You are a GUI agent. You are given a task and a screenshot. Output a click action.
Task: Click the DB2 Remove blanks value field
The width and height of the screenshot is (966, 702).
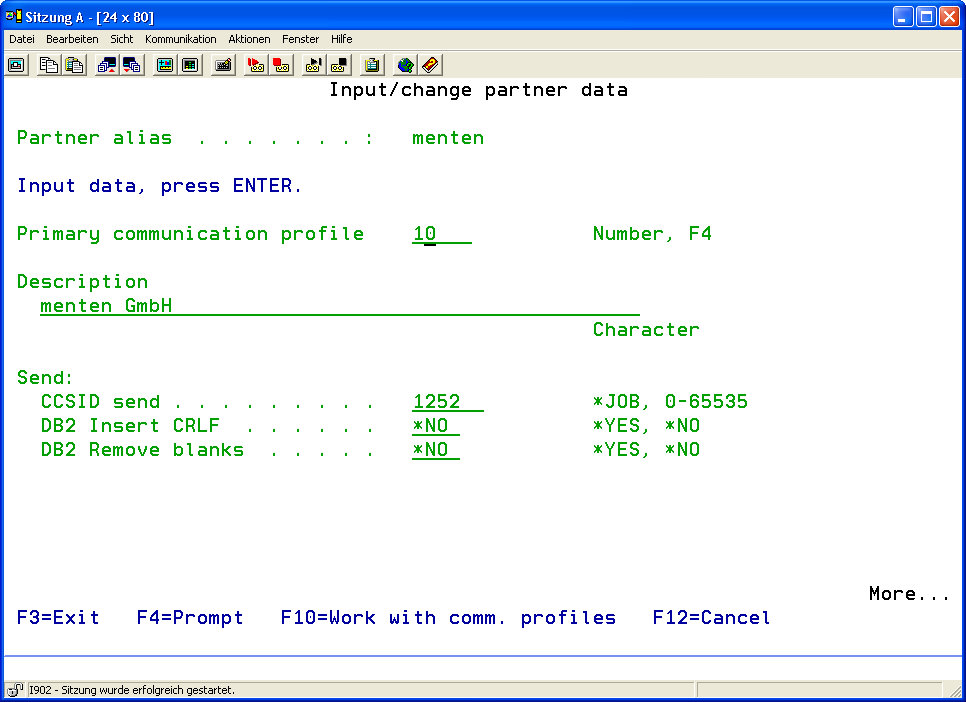pos(435,450)
